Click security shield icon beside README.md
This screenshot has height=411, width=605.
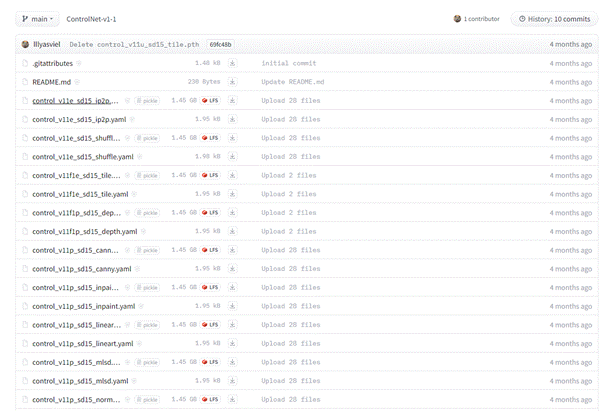point(78,82)
